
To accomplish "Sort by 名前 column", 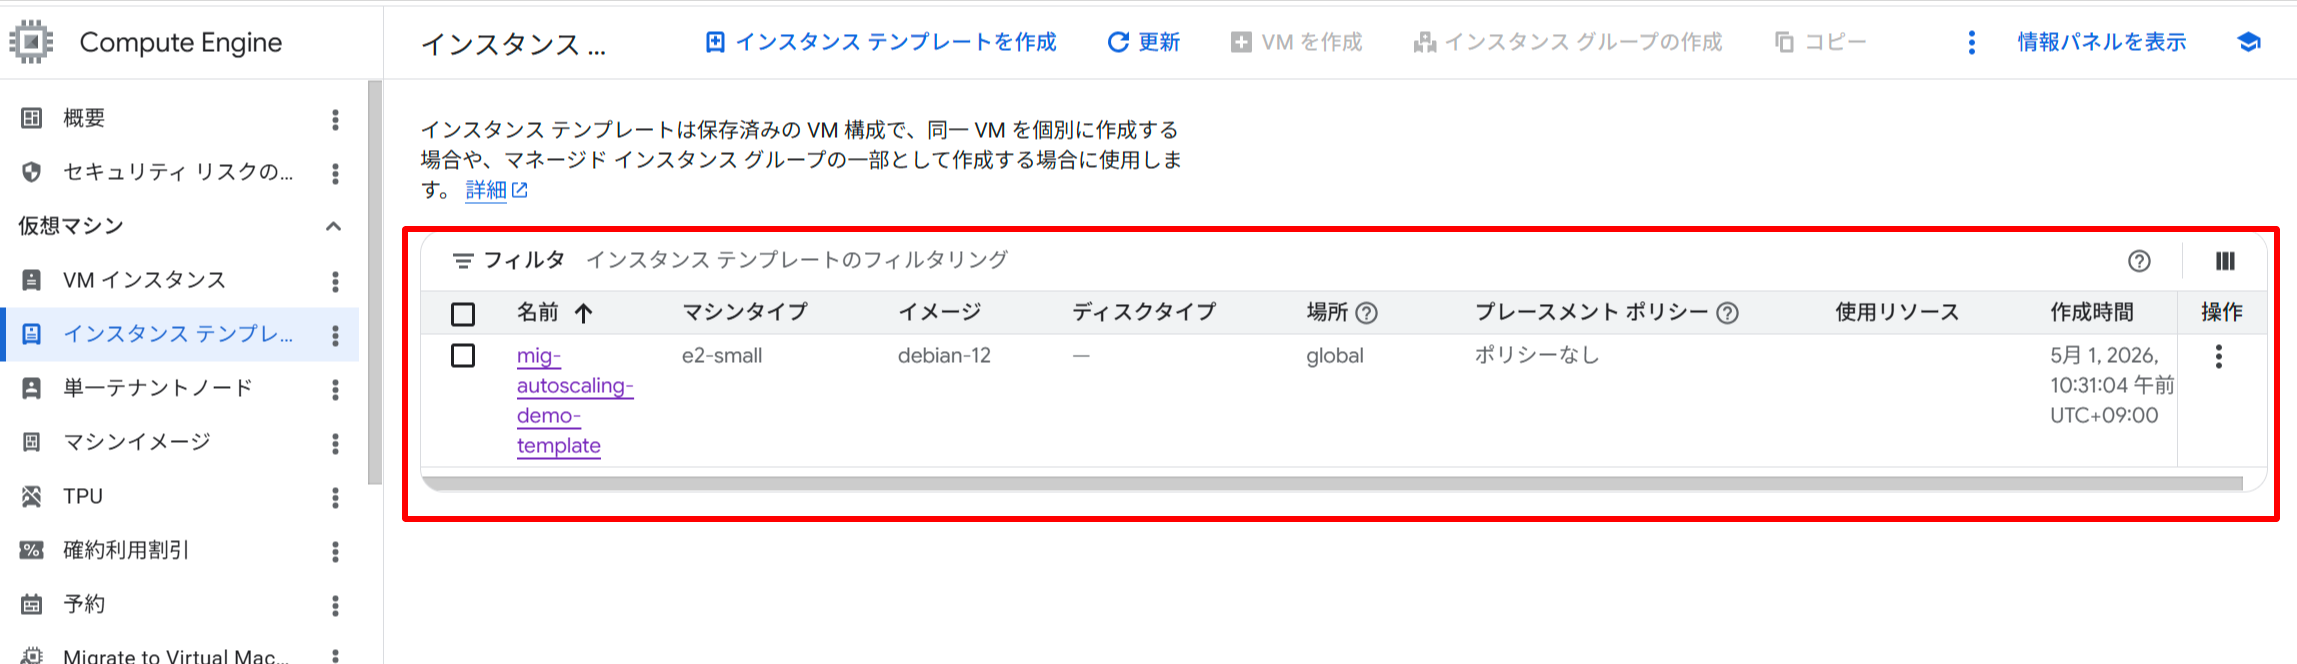I will click(555, 313).
